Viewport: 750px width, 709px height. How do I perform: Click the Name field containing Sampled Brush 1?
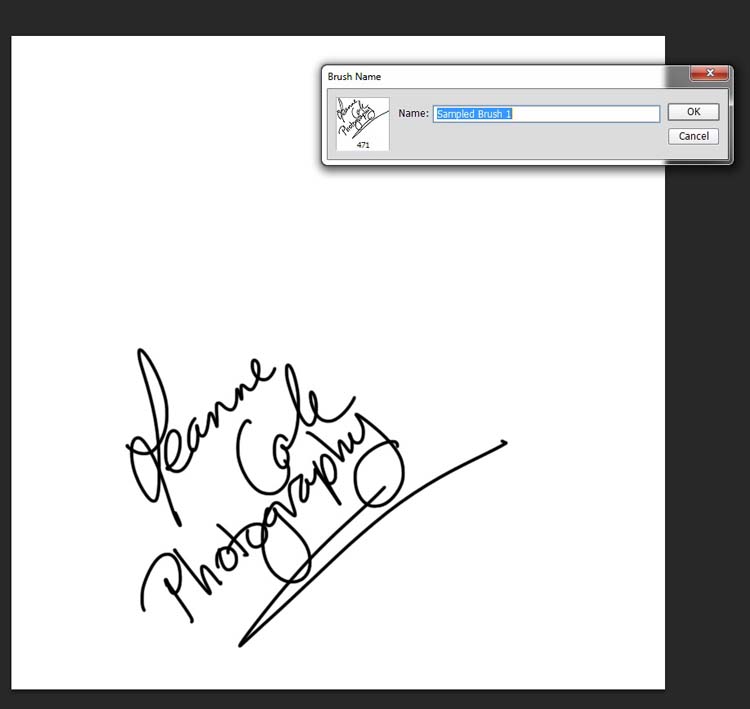tap(546, 114)
